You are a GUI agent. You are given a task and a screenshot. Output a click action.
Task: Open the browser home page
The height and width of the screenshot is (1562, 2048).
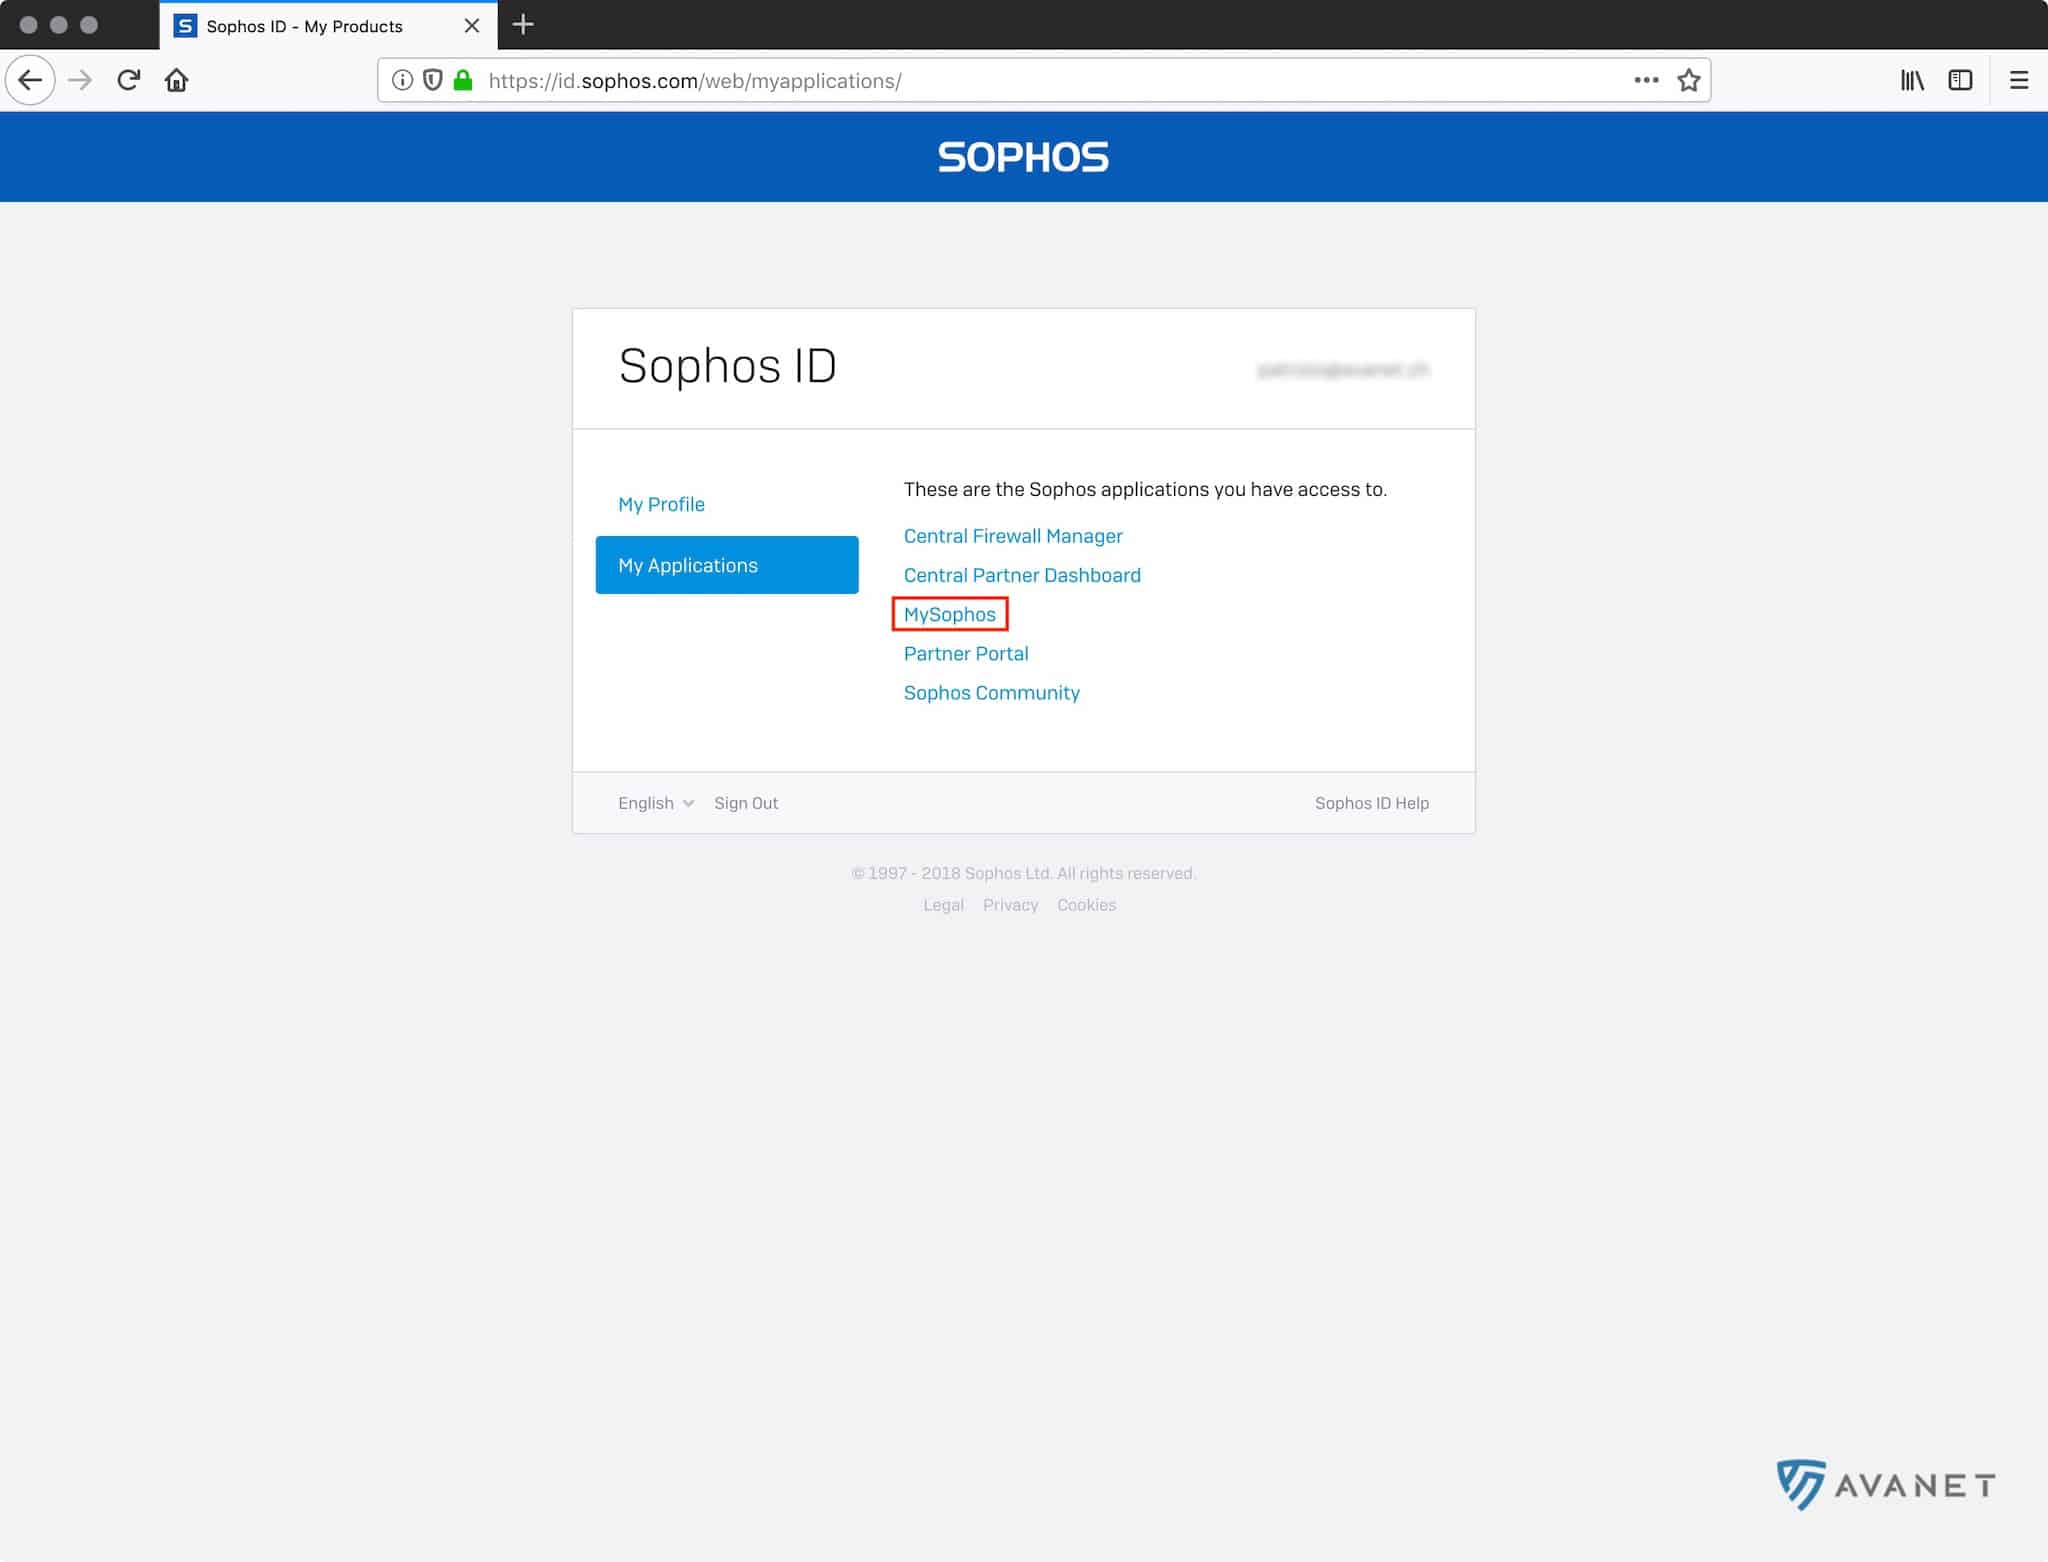click(x=177, y=80)
